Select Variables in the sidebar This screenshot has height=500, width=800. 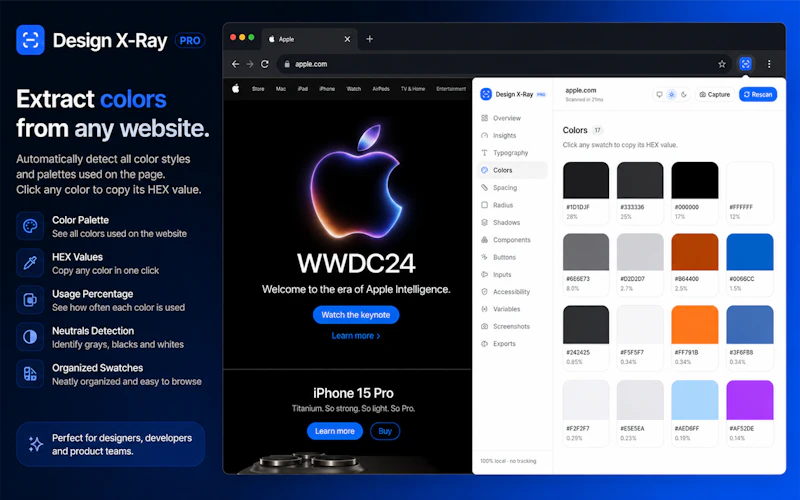tap(513, 309)
